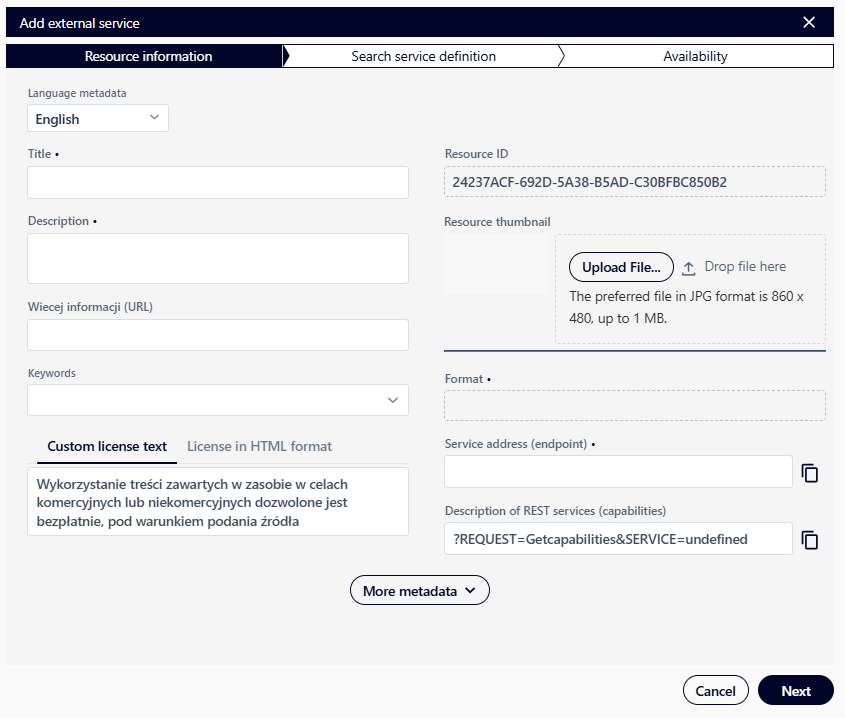Open the Language metadata dropdown
The height and width of the screenshot is (718, 845).
click(98, 119)
